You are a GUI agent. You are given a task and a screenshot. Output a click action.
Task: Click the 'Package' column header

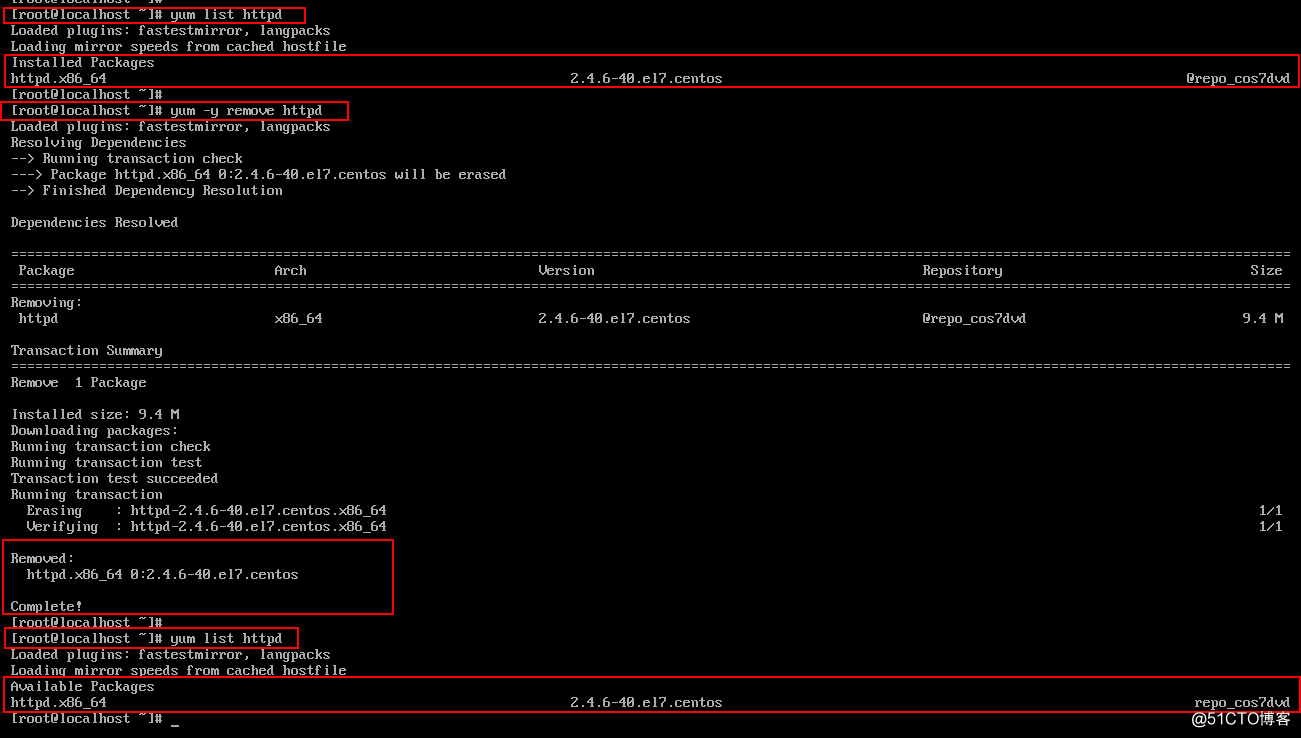coord(46,270)
